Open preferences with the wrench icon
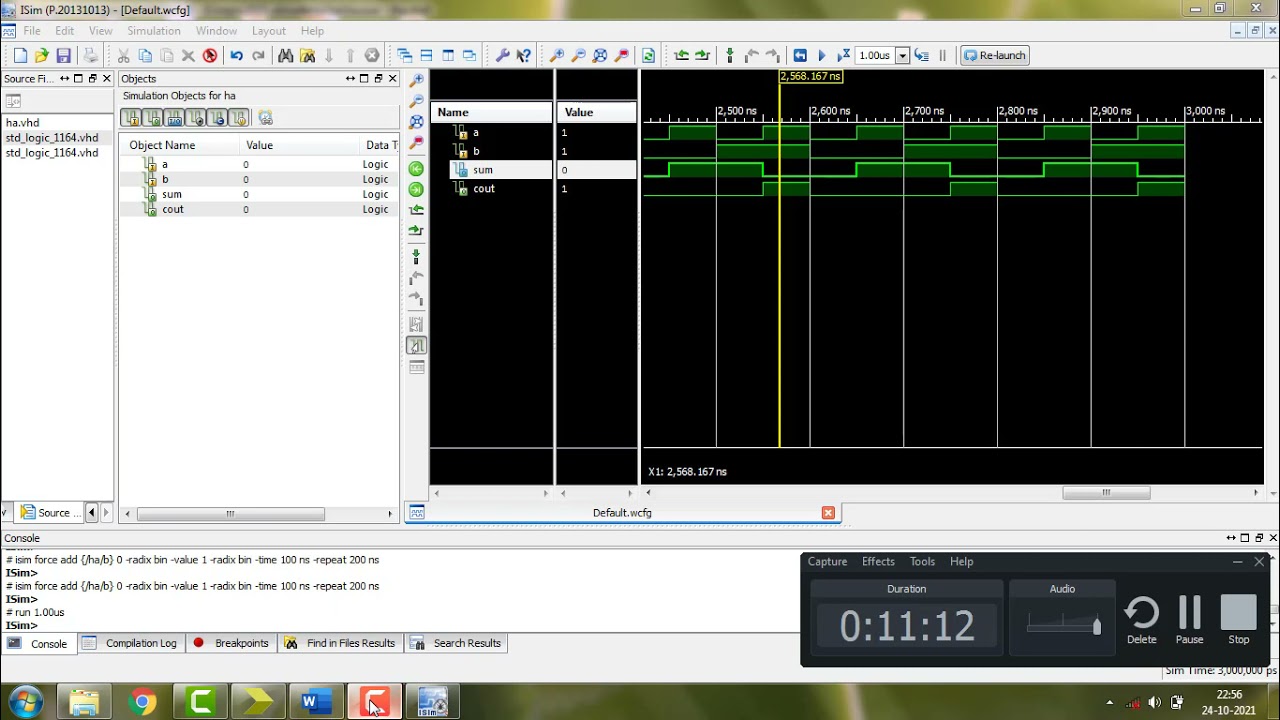 click(503, 56)
